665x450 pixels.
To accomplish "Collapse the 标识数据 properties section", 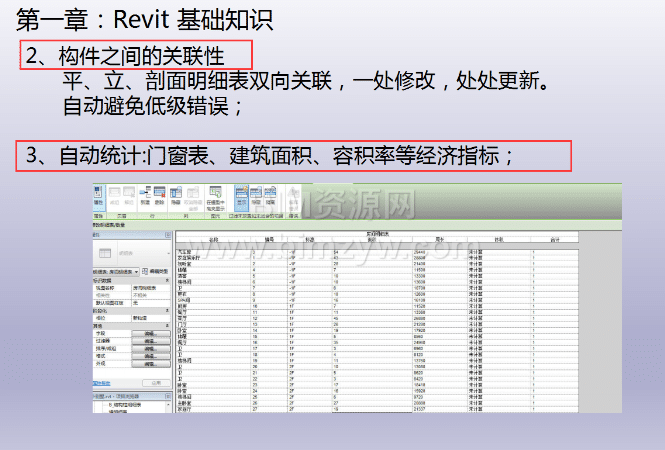I will click(168, 281).
